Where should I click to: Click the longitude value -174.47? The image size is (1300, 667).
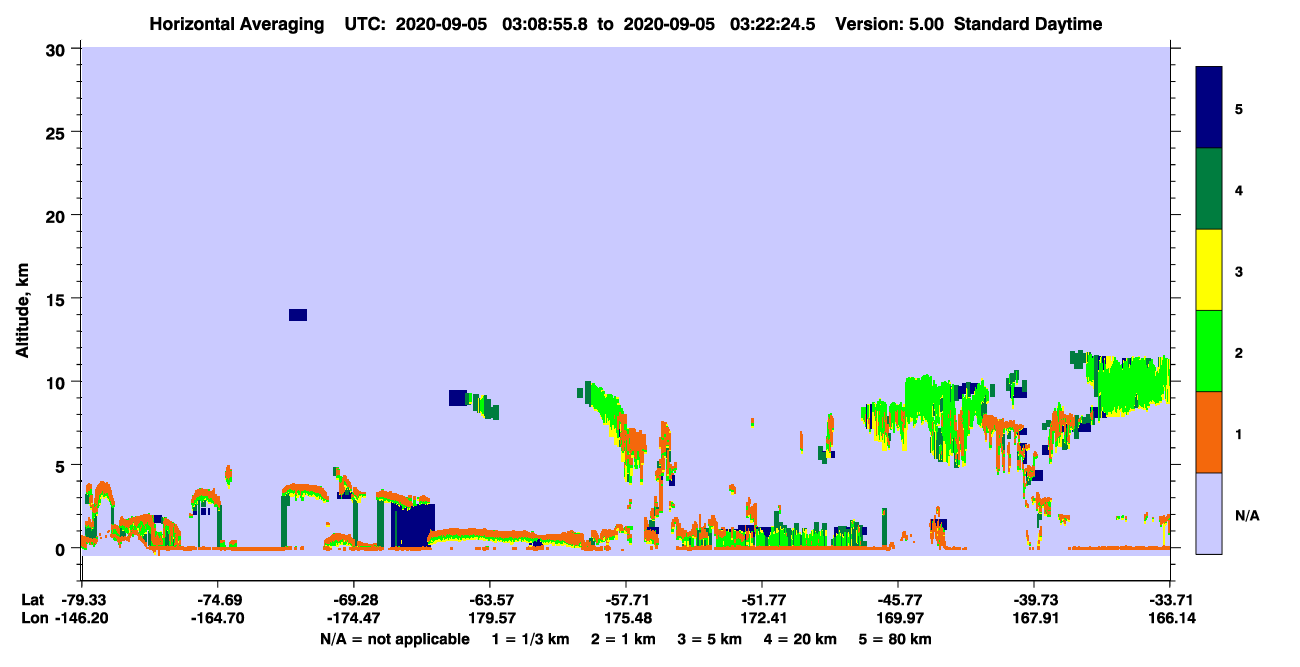(353, 618)
